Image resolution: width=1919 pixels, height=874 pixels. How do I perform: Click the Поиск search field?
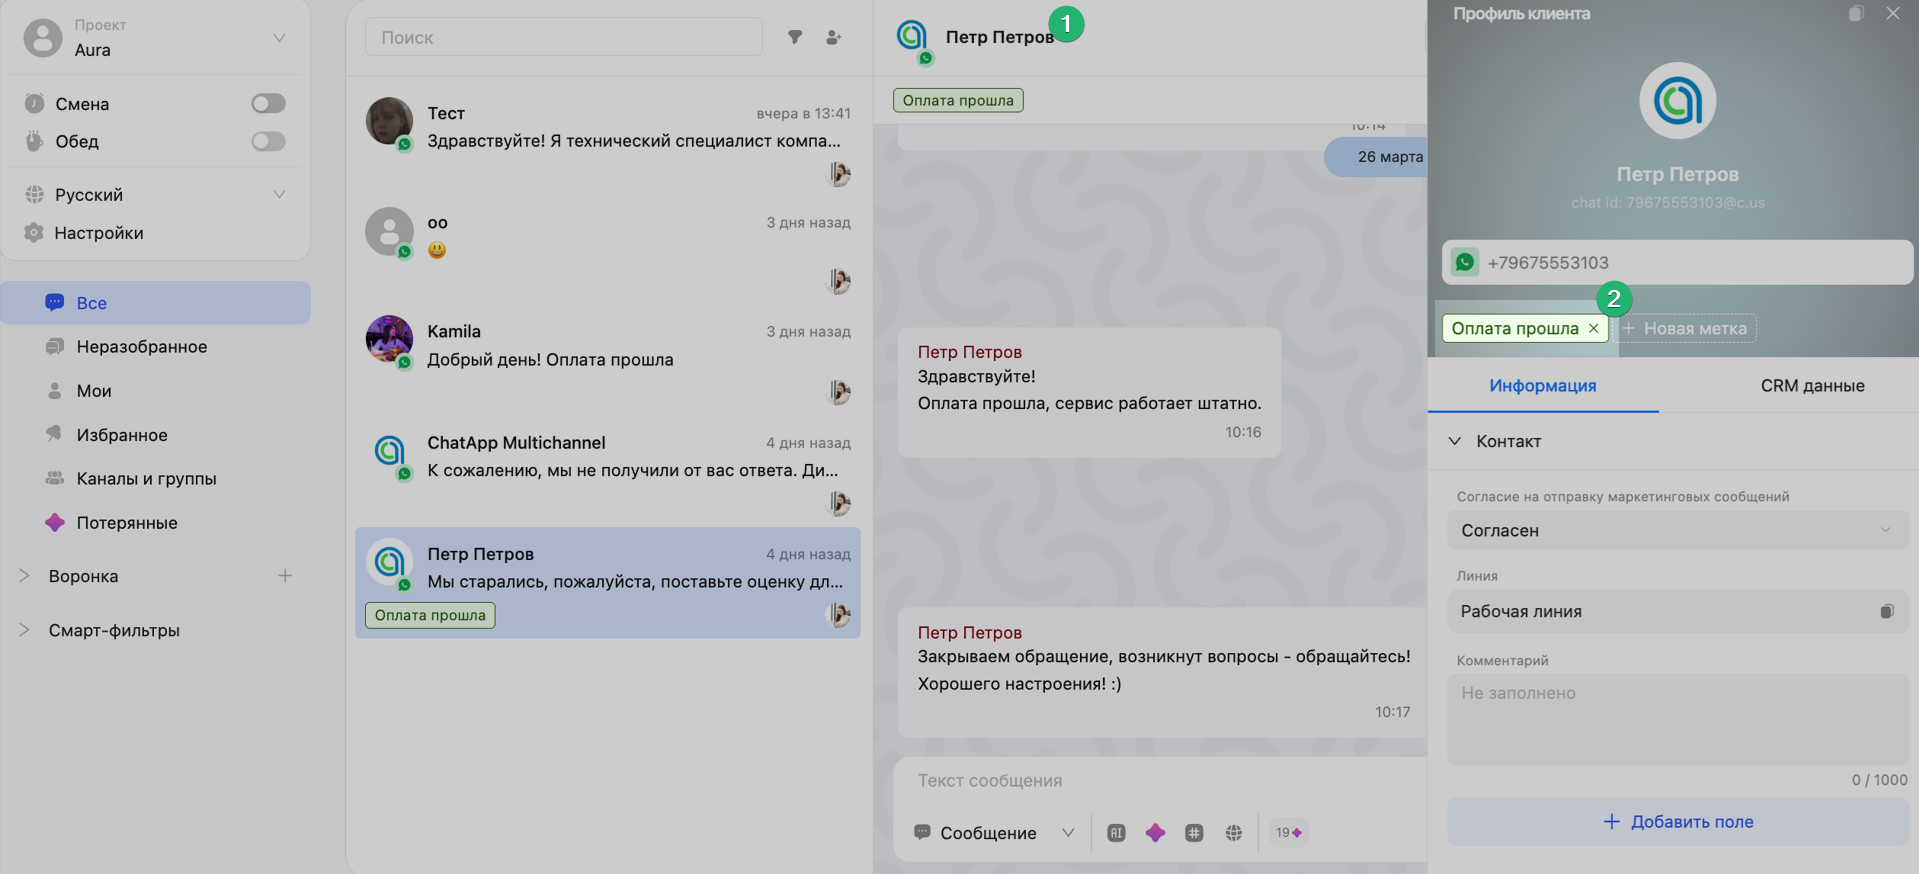click(x=562, y=37)
